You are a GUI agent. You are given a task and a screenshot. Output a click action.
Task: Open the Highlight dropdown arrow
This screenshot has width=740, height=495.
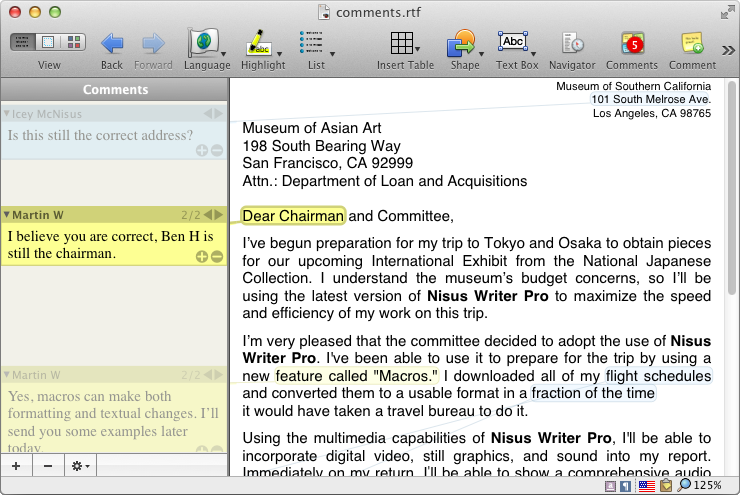[x=279, y=54]
